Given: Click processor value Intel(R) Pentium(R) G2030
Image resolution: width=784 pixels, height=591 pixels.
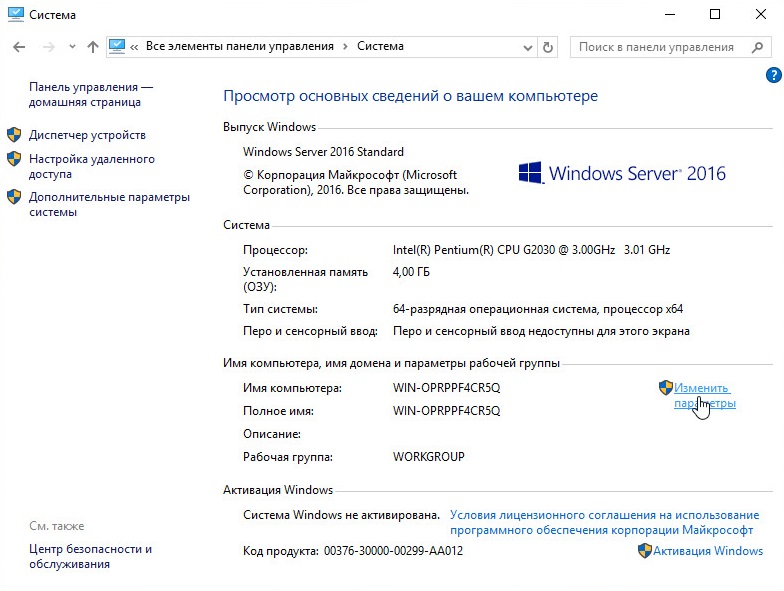Looking at the screenshot, I should pyautogui.click(x=531, y=250).
